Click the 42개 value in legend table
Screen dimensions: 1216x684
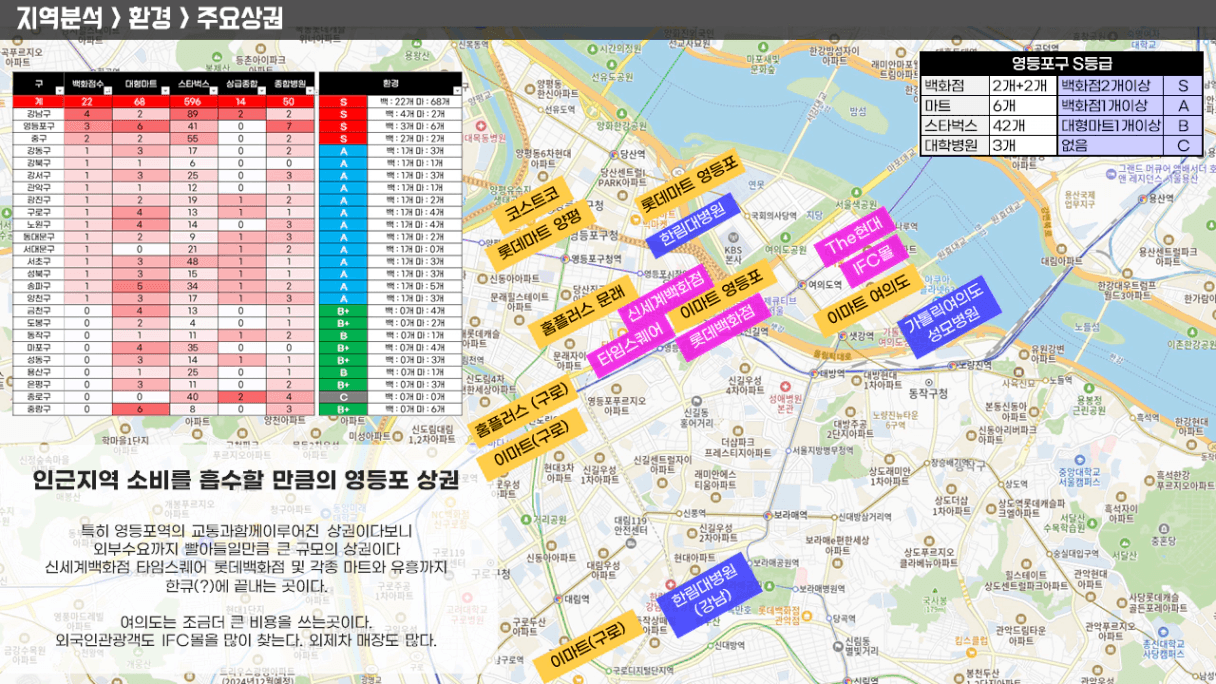(x=1023, y=126)
